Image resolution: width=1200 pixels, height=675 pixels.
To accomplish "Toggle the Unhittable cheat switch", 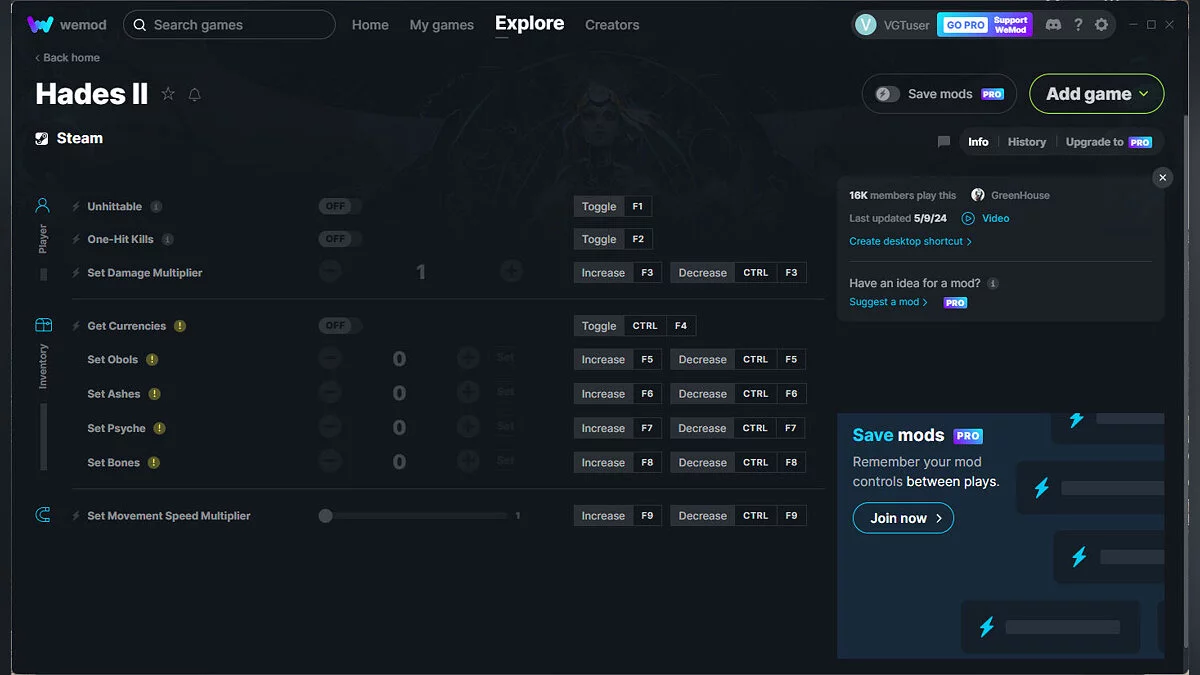I will coord(340,207).
